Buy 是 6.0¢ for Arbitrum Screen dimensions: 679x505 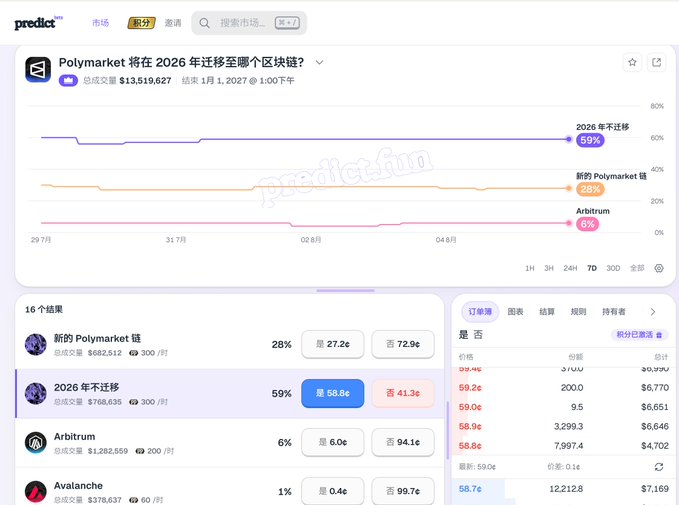click(333, 442)
